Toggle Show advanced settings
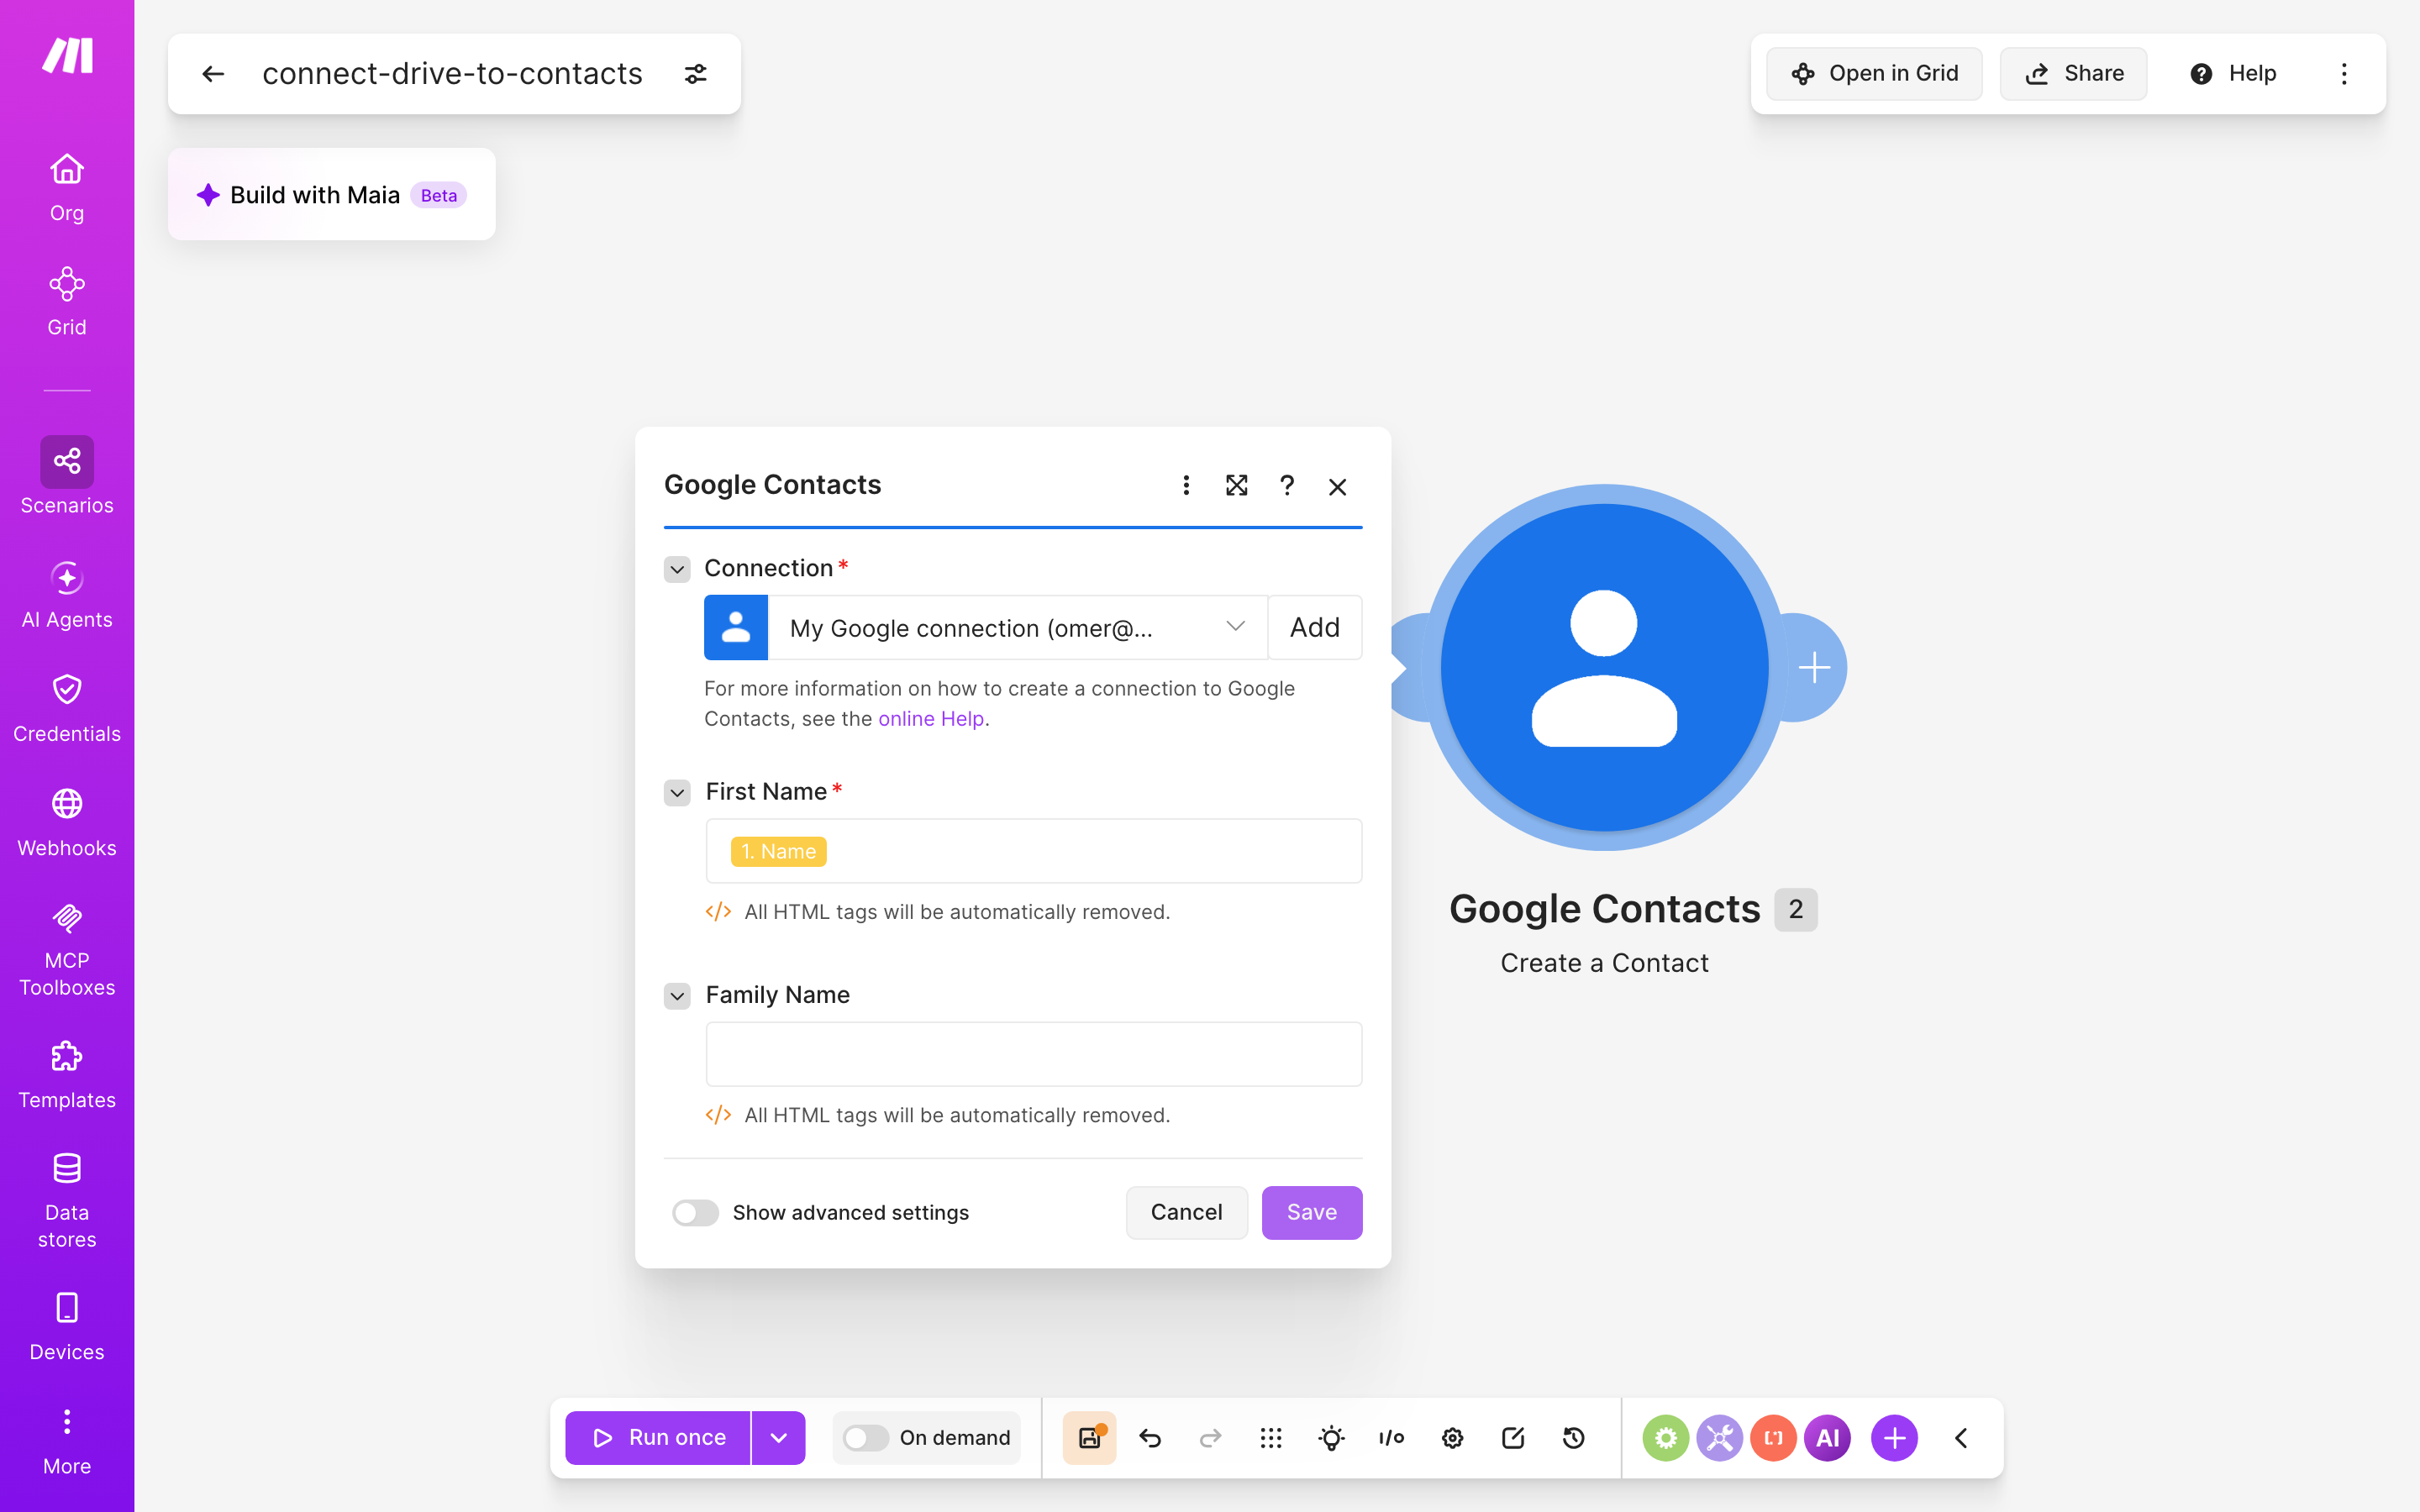This screenshot has height=1512, width=2420. 695,1213
